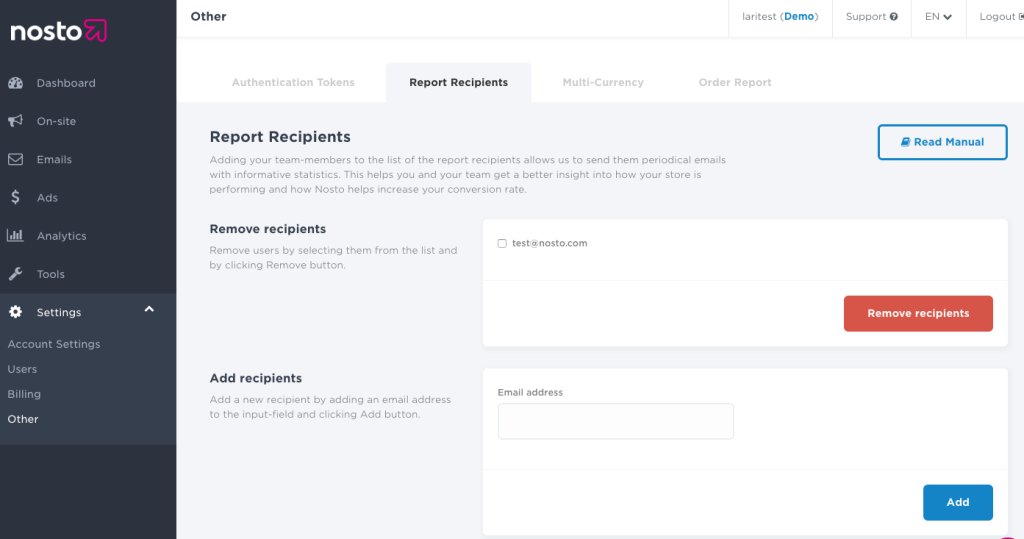The image size is (1024, 539).
Task: Open the Support help menu
Action: (x=871, y=17)
